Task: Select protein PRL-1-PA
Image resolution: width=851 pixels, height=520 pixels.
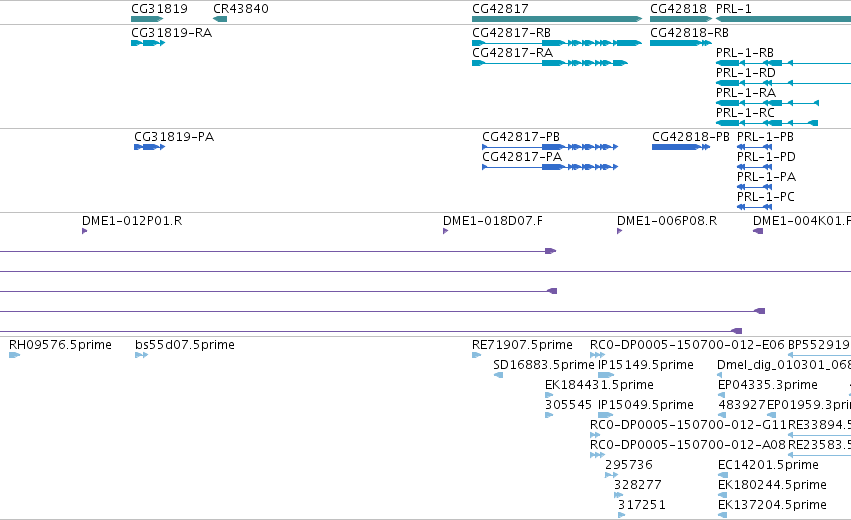Action: 754,187
